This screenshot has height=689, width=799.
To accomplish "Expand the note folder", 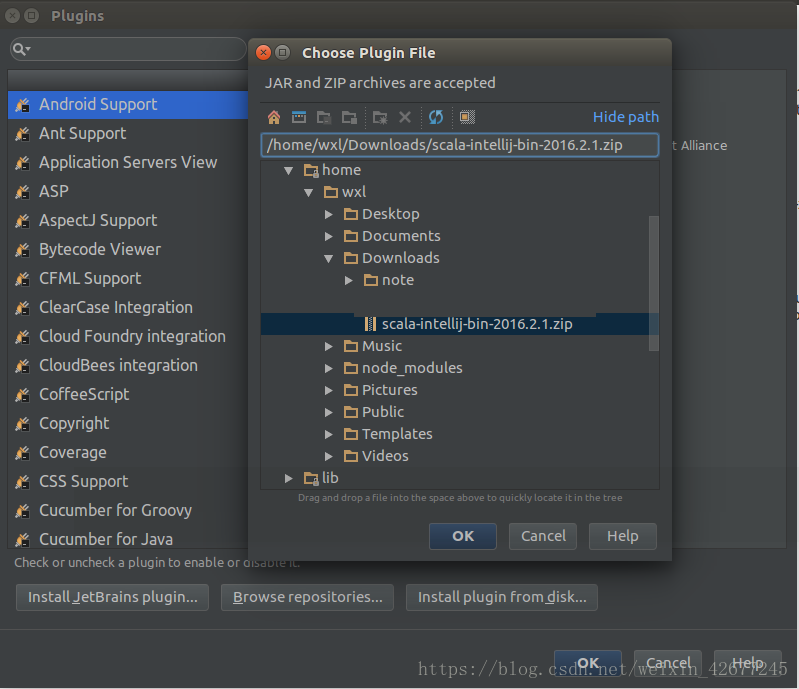I will tap(349, 280).
